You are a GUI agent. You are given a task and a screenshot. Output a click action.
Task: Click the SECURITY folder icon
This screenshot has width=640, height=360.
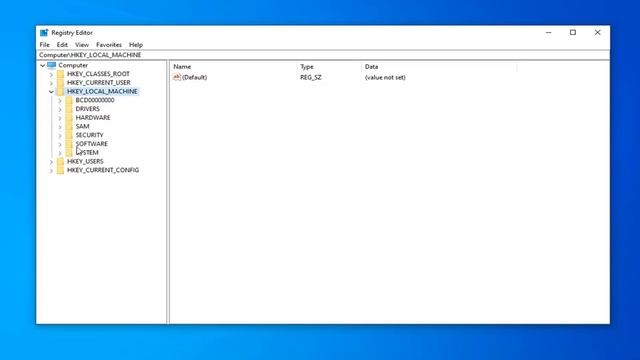[69, 135]
